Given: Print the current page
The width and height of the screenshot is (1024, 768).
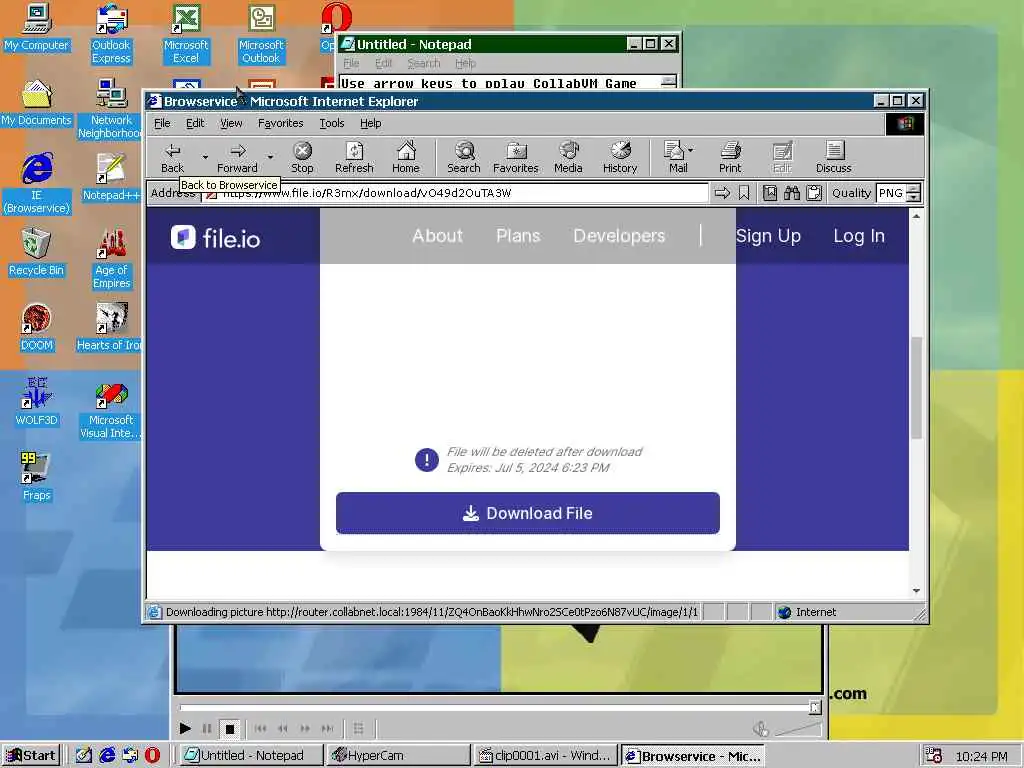Looking at the screenshot, I should (x=730, y=157).
